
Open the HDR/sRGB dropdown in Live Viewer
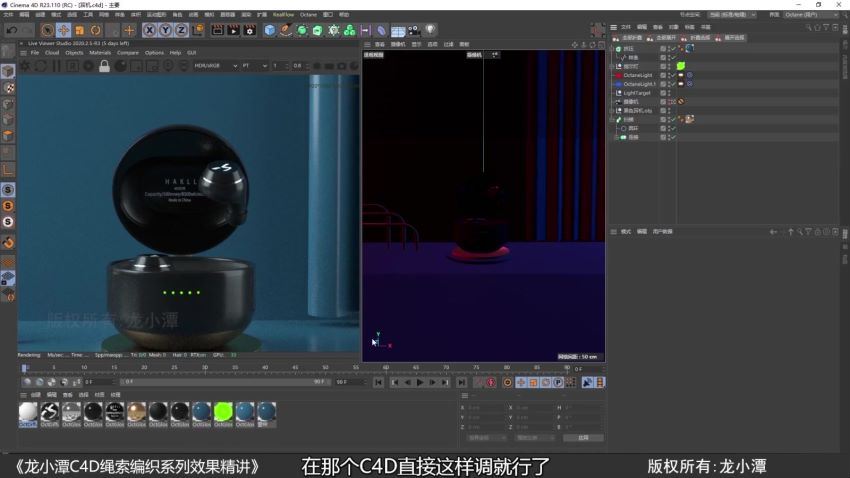point(216,66)
